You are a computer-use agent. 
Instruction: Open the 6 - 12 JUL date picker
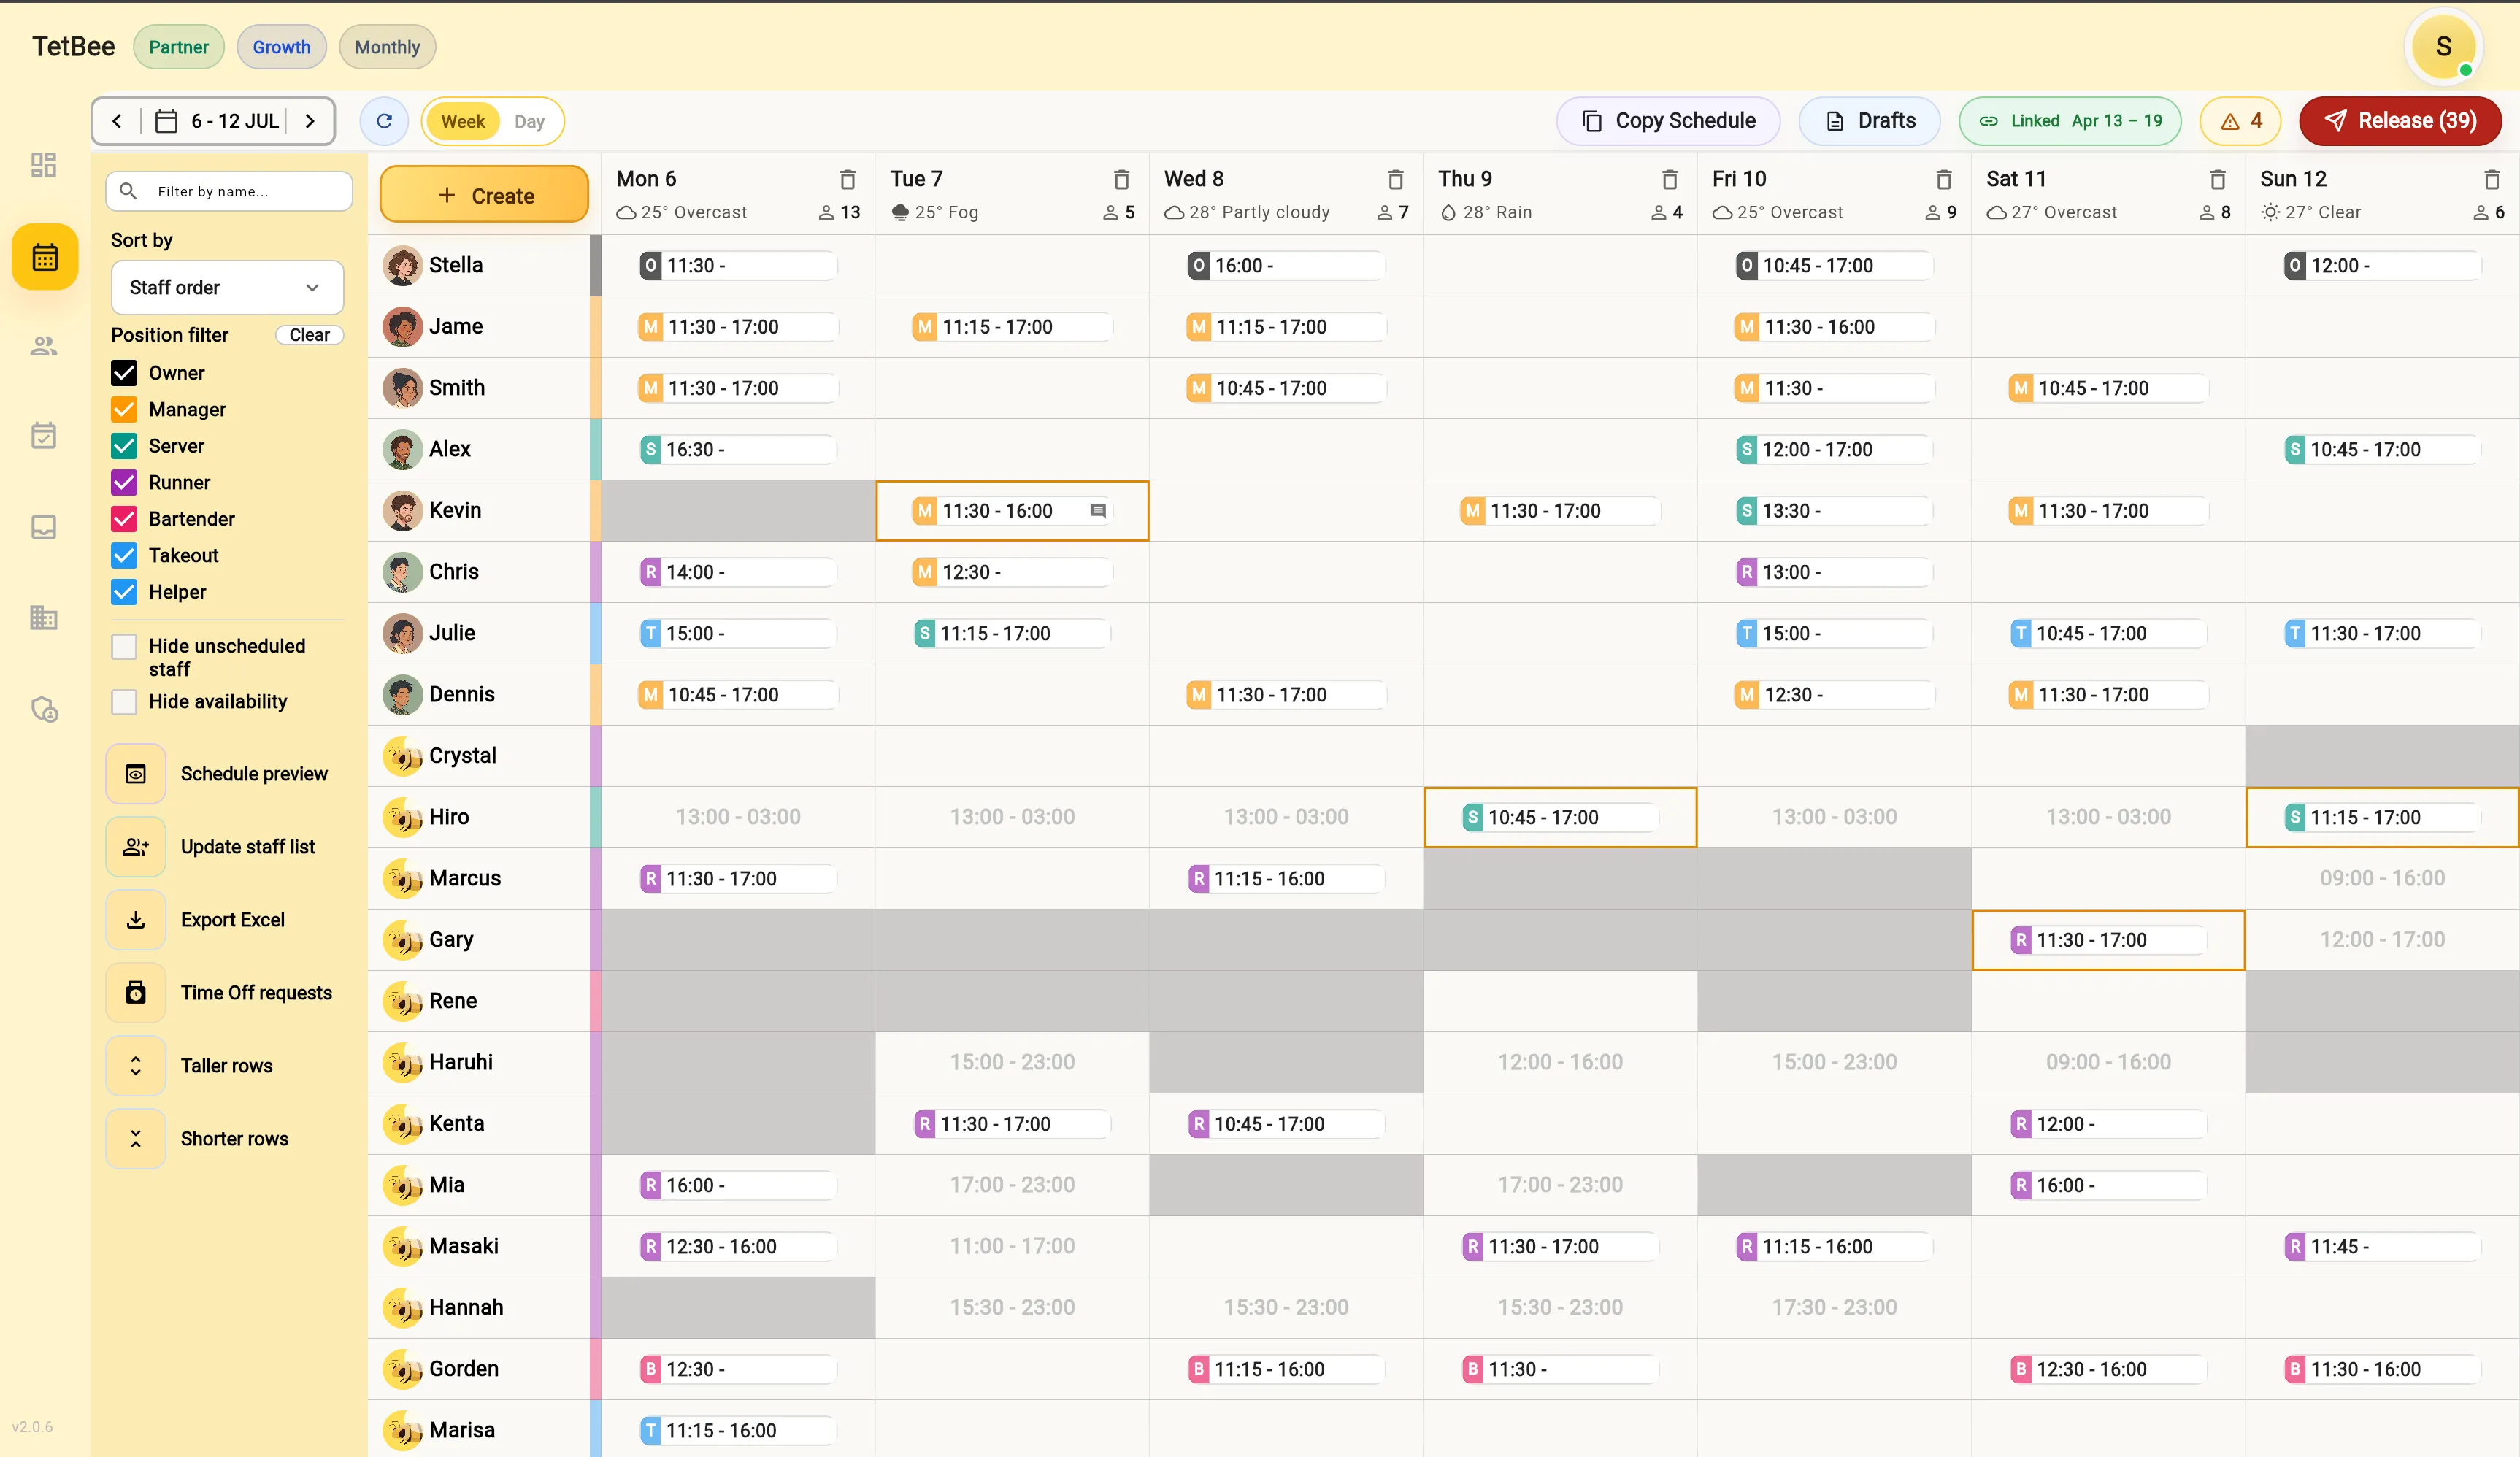pyautogui.click(x=217, y=121)
